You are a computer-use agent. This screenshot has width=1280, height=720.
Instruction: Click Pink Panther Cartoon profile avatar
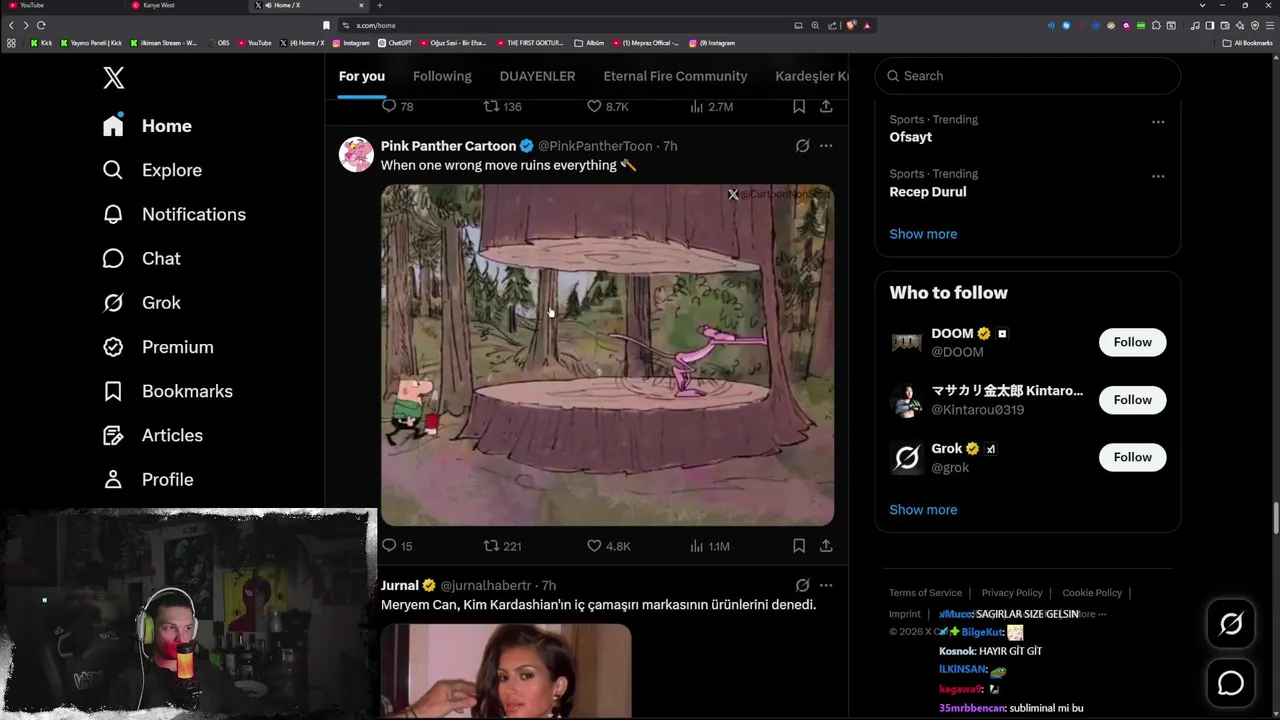[x=356, y=155]
